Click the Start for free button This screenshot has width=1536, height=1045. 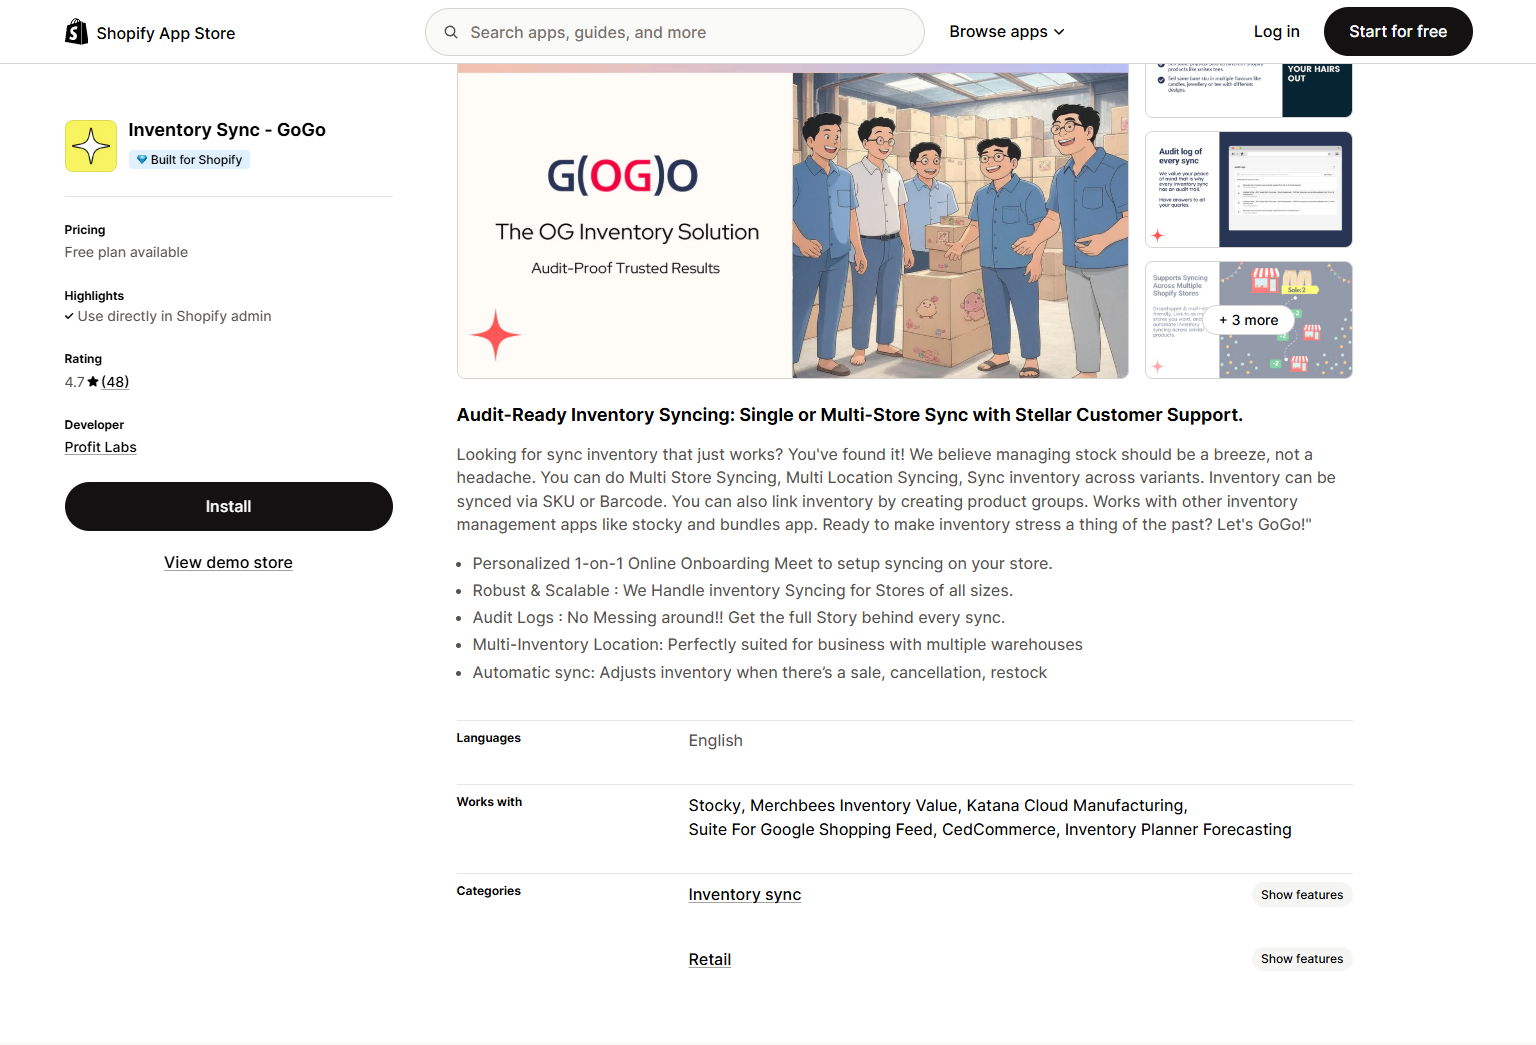(1397, 32)
